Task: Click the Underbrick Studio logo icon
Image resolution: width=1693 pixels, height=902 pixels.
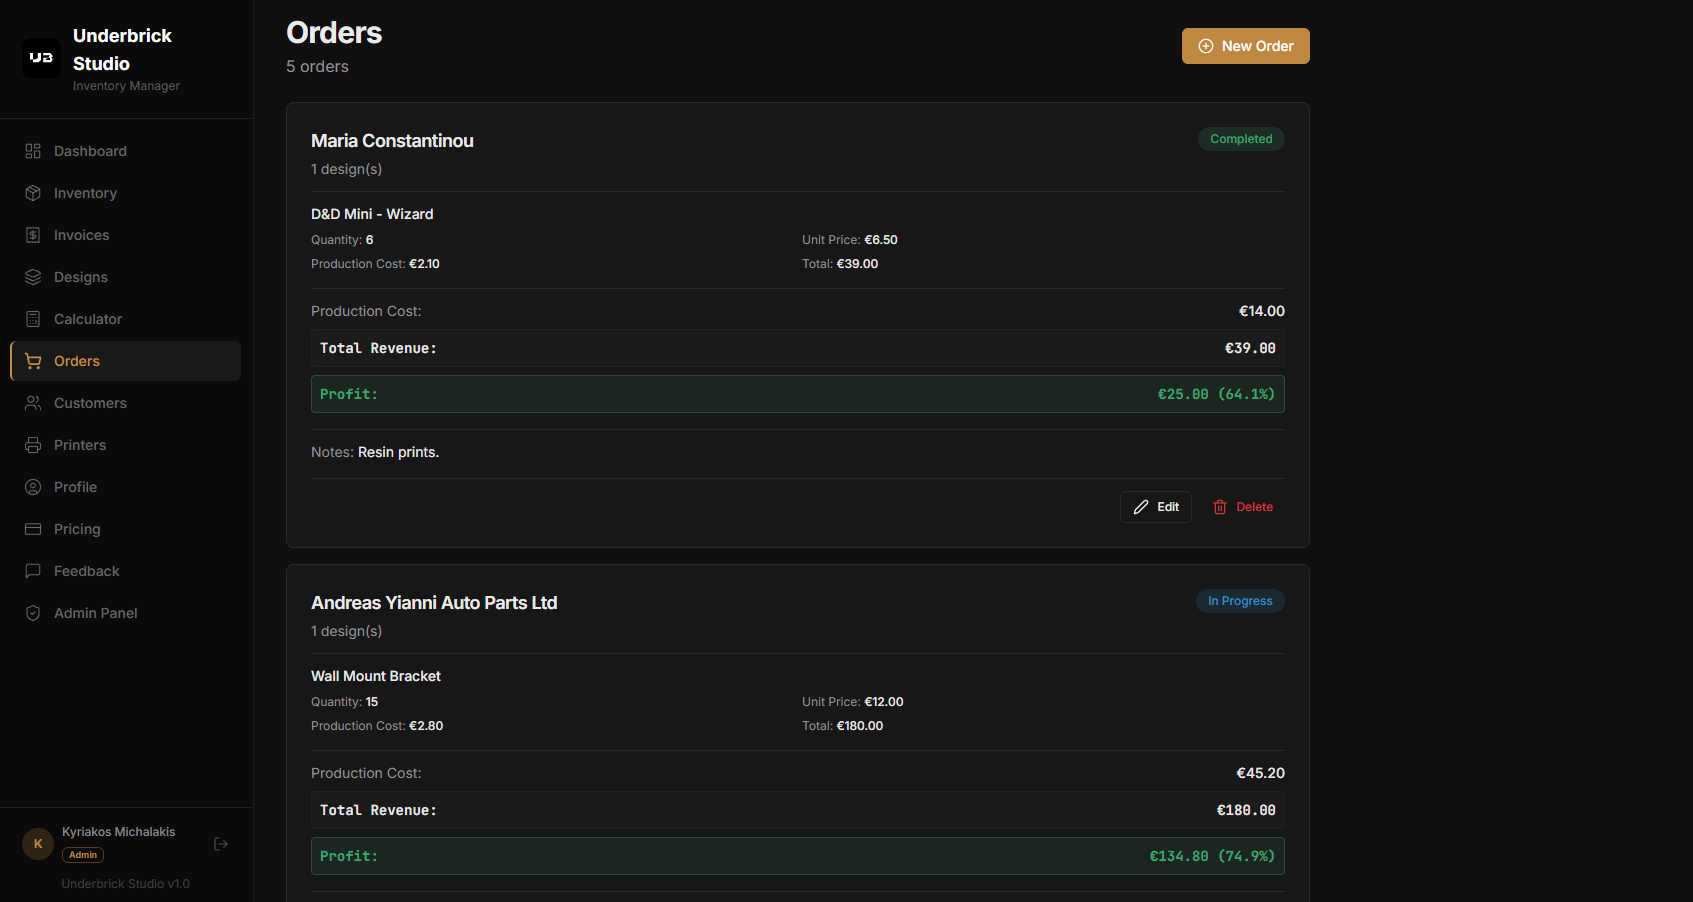Action: 41,58
